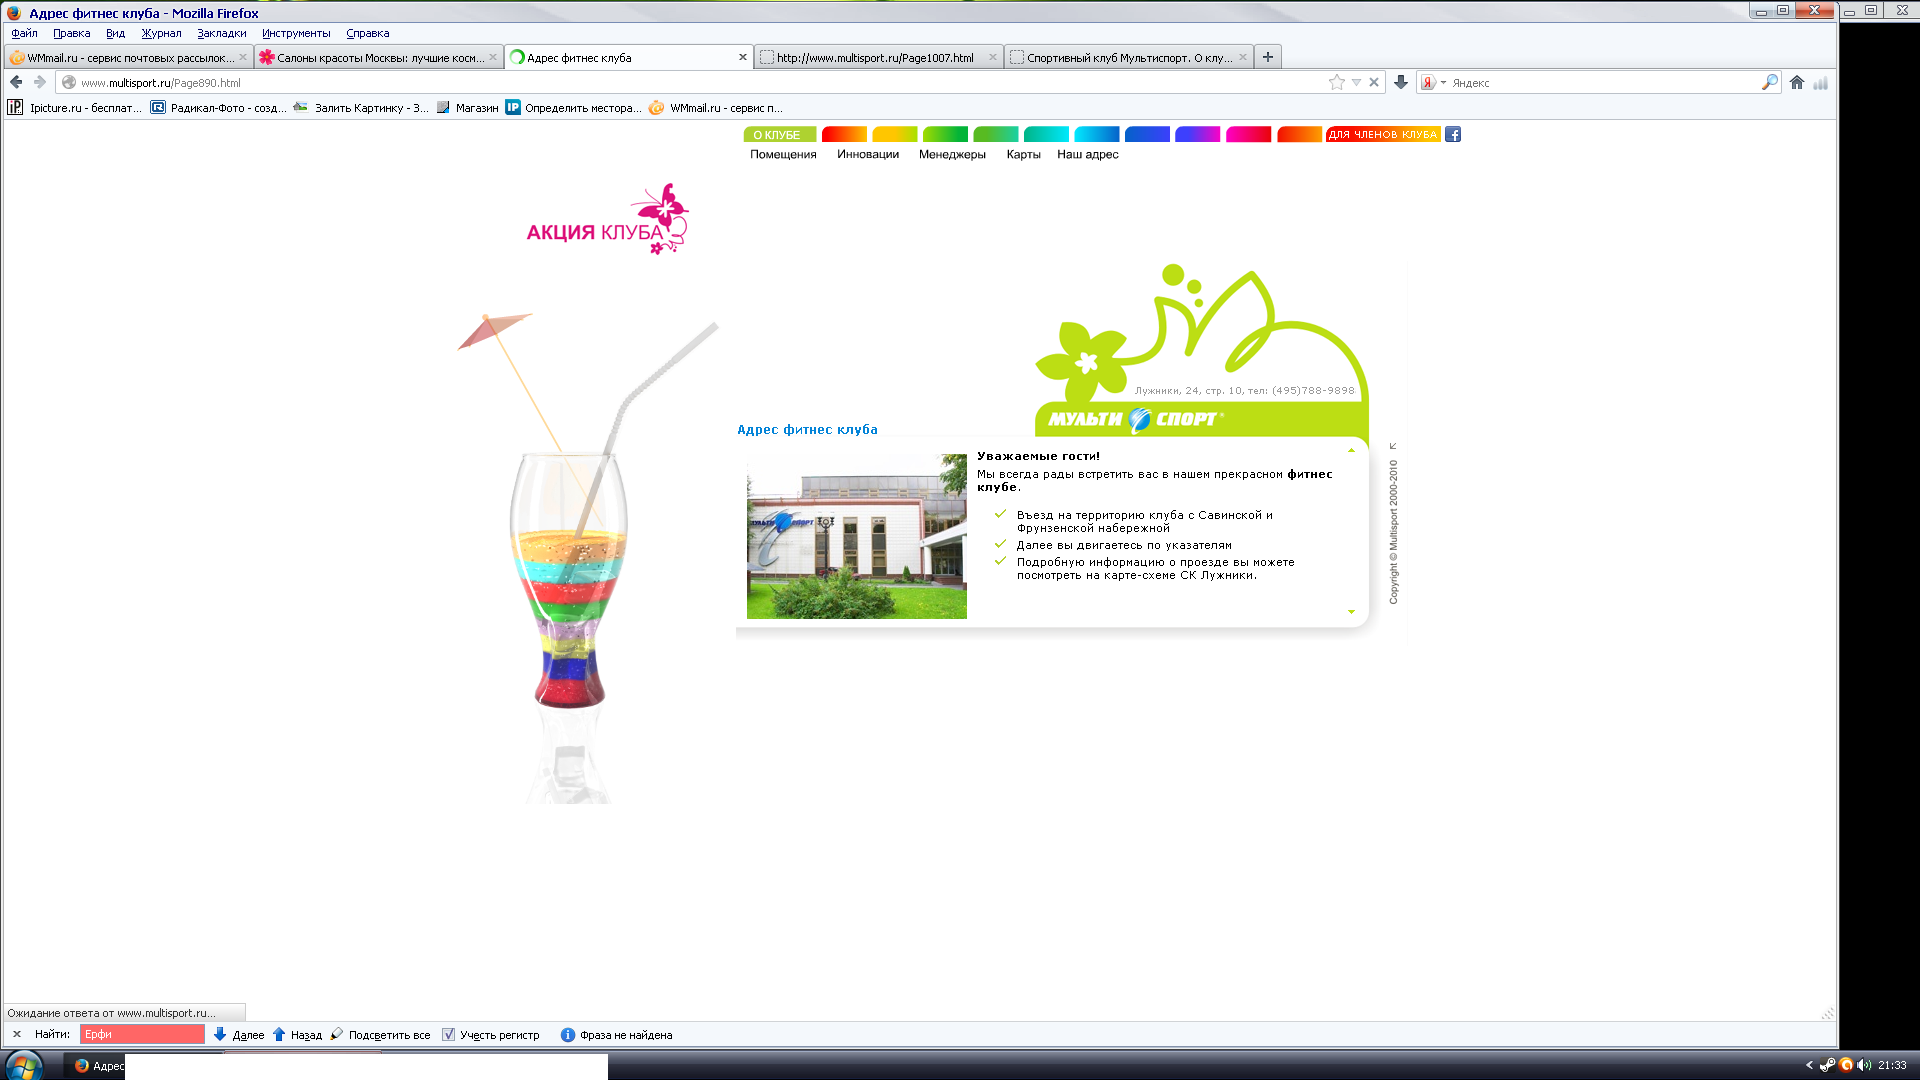Click the cyan-teal navigation swatch
Screen dimensions: 1920x1080
[1046, 134]
